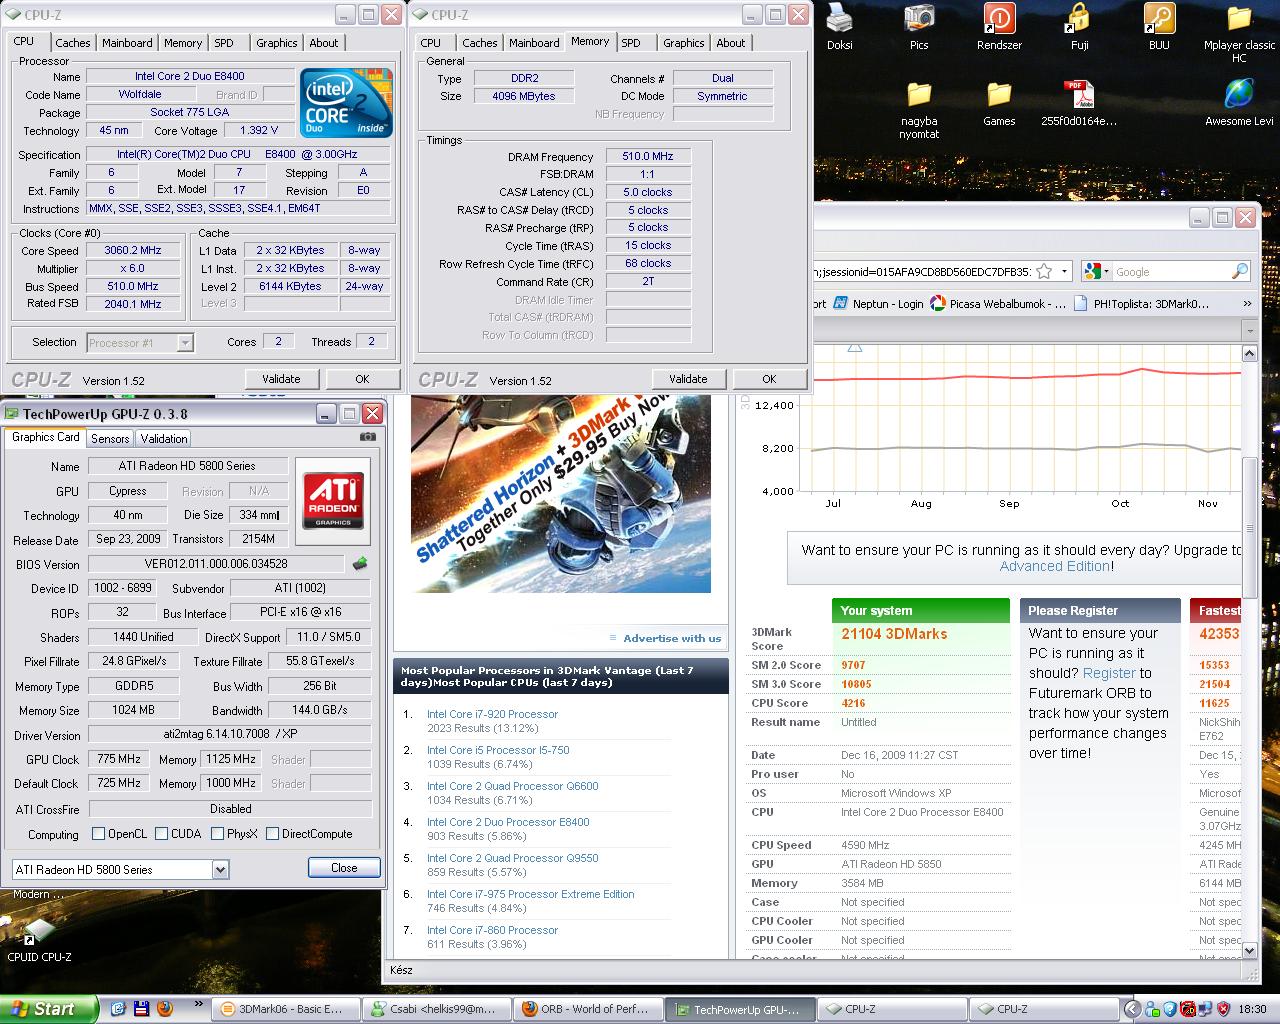Check the DirectCompute checkbox
Image resolution: width=1280 pixels, height=1024 pixels.
click(272, 834)
